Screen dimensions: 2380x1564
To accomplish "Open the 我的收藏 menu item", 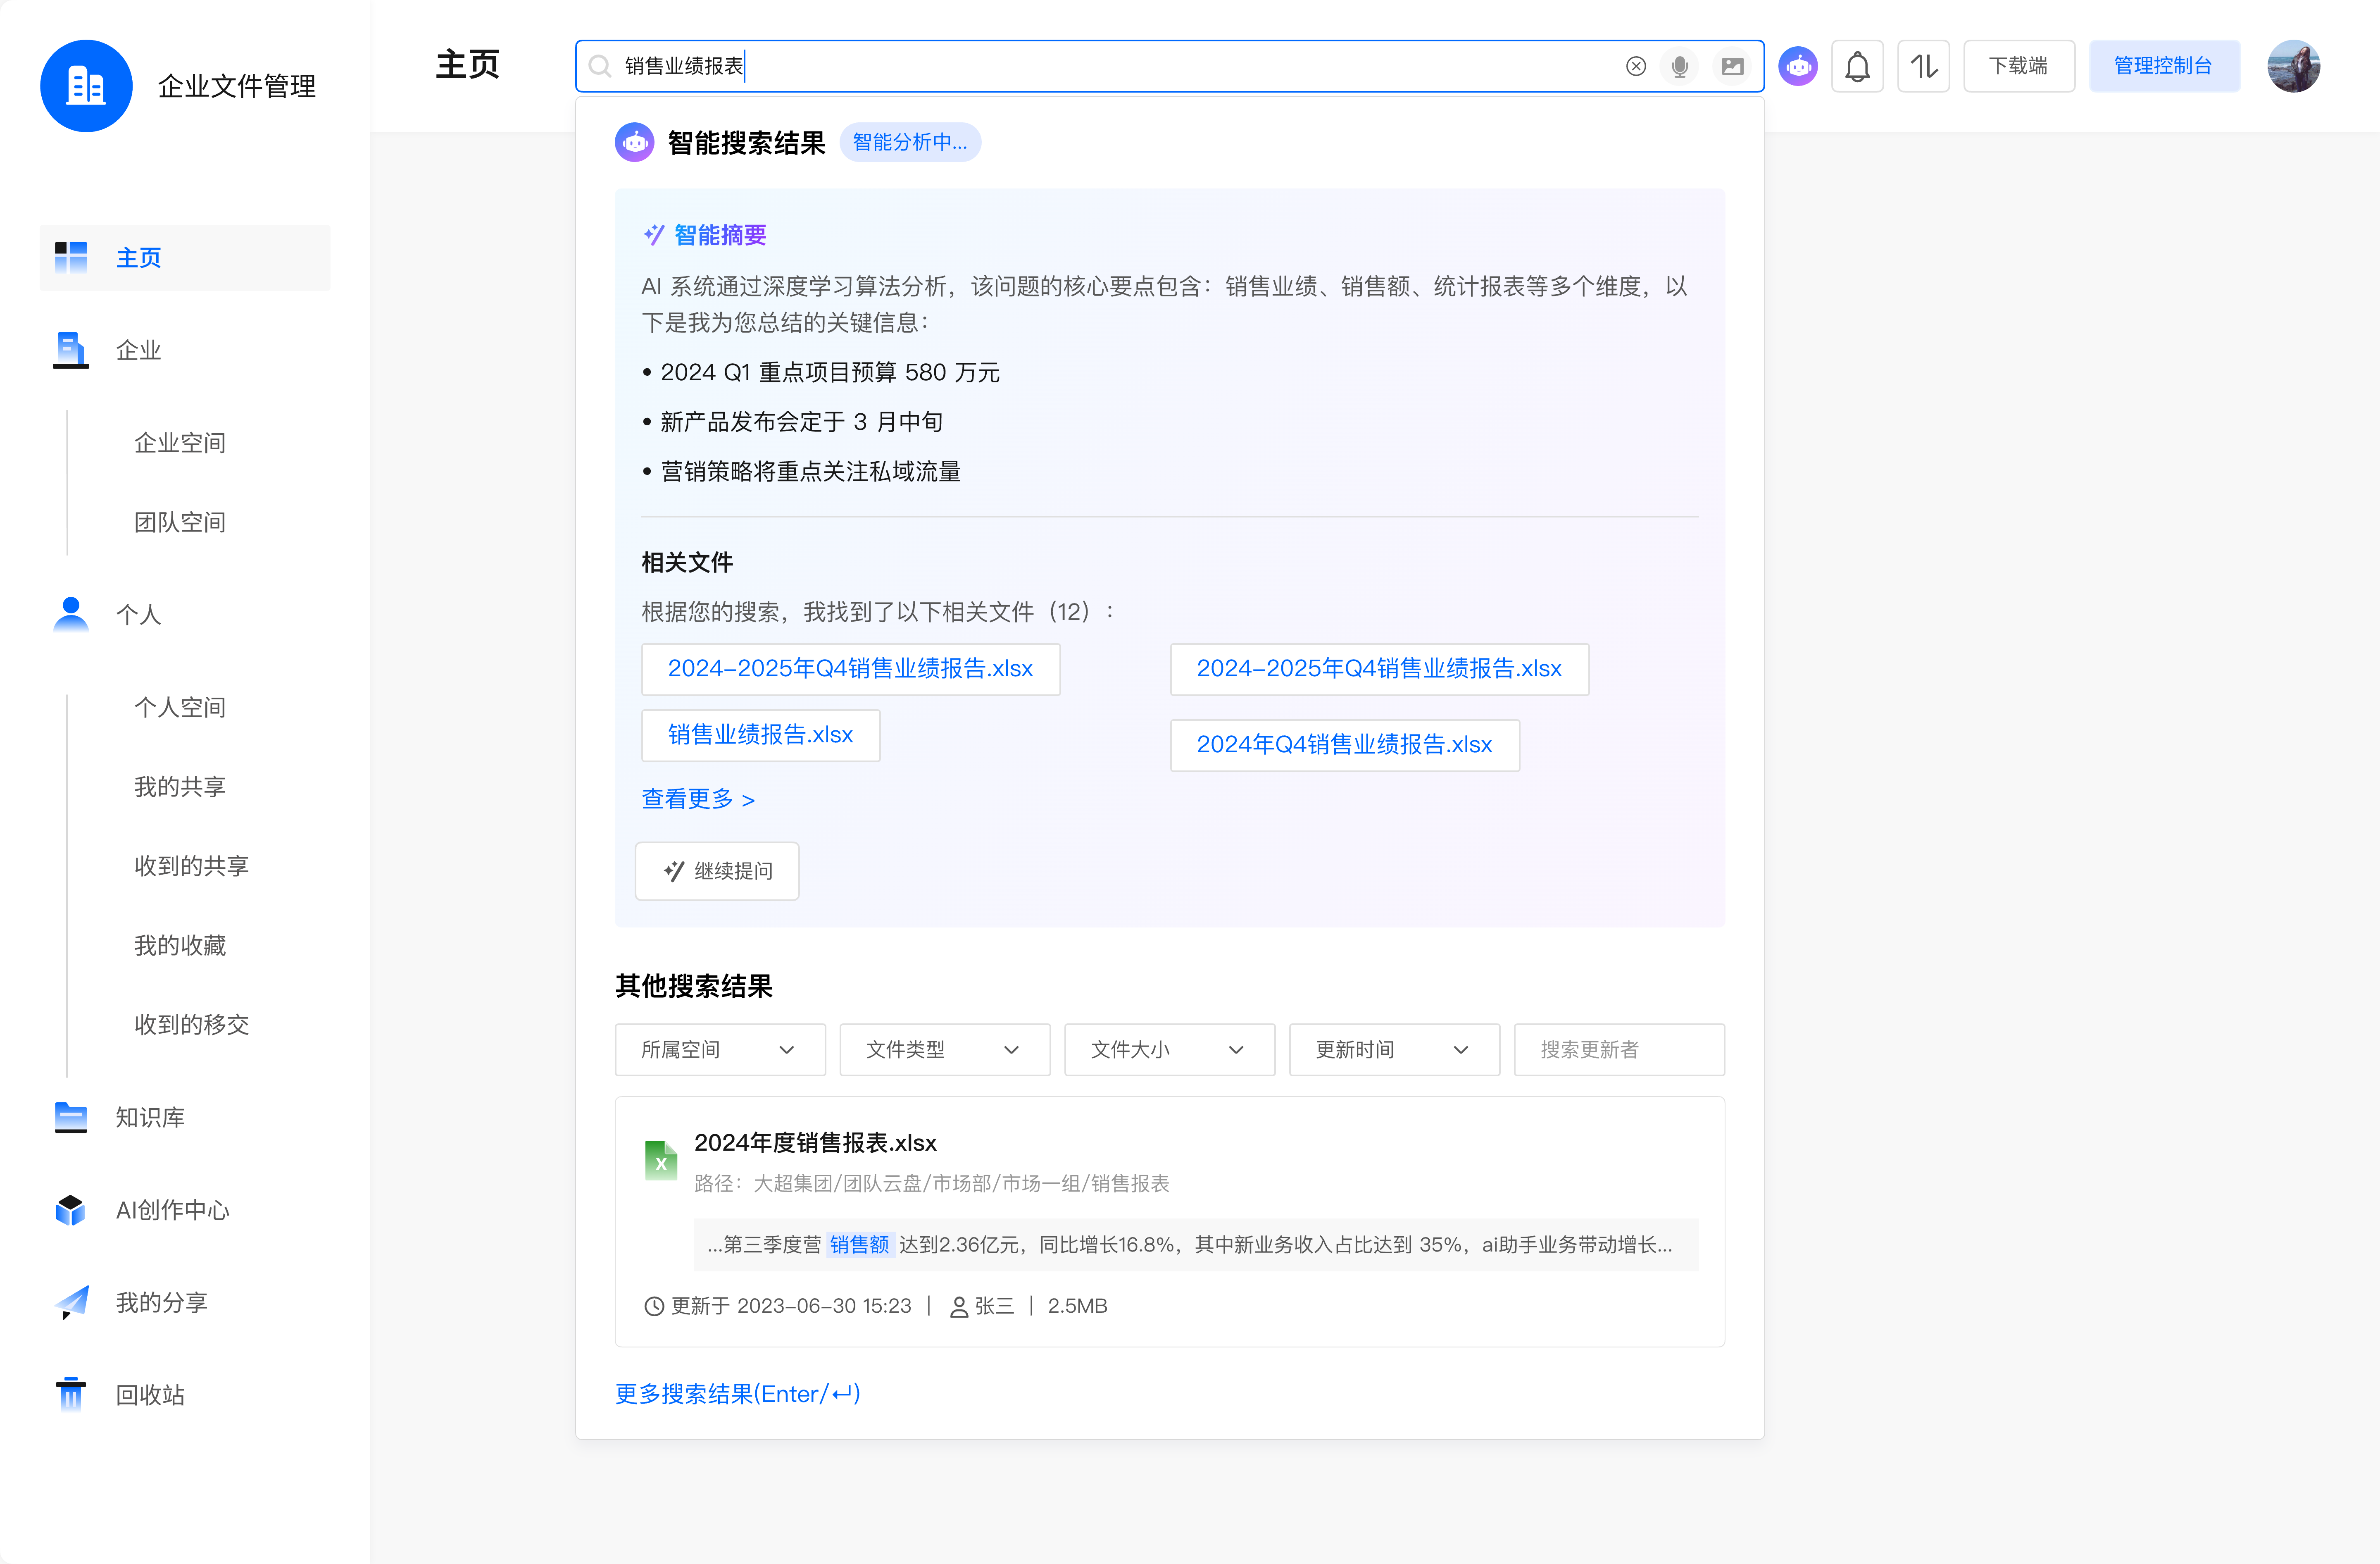I will pyautogui.click(x=180, y=944).
